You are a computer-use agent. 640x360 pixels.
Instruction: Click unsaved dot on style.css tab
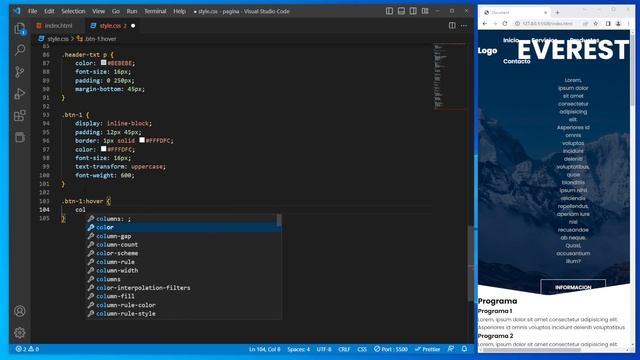[133, 26]
